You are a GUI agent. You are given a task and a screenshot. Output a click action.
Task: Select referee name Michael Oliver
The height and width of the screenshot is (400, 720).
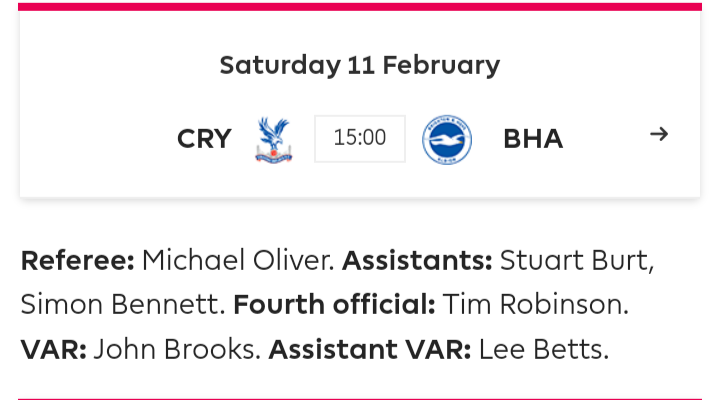pyautogui.click(x=238, y=260)
